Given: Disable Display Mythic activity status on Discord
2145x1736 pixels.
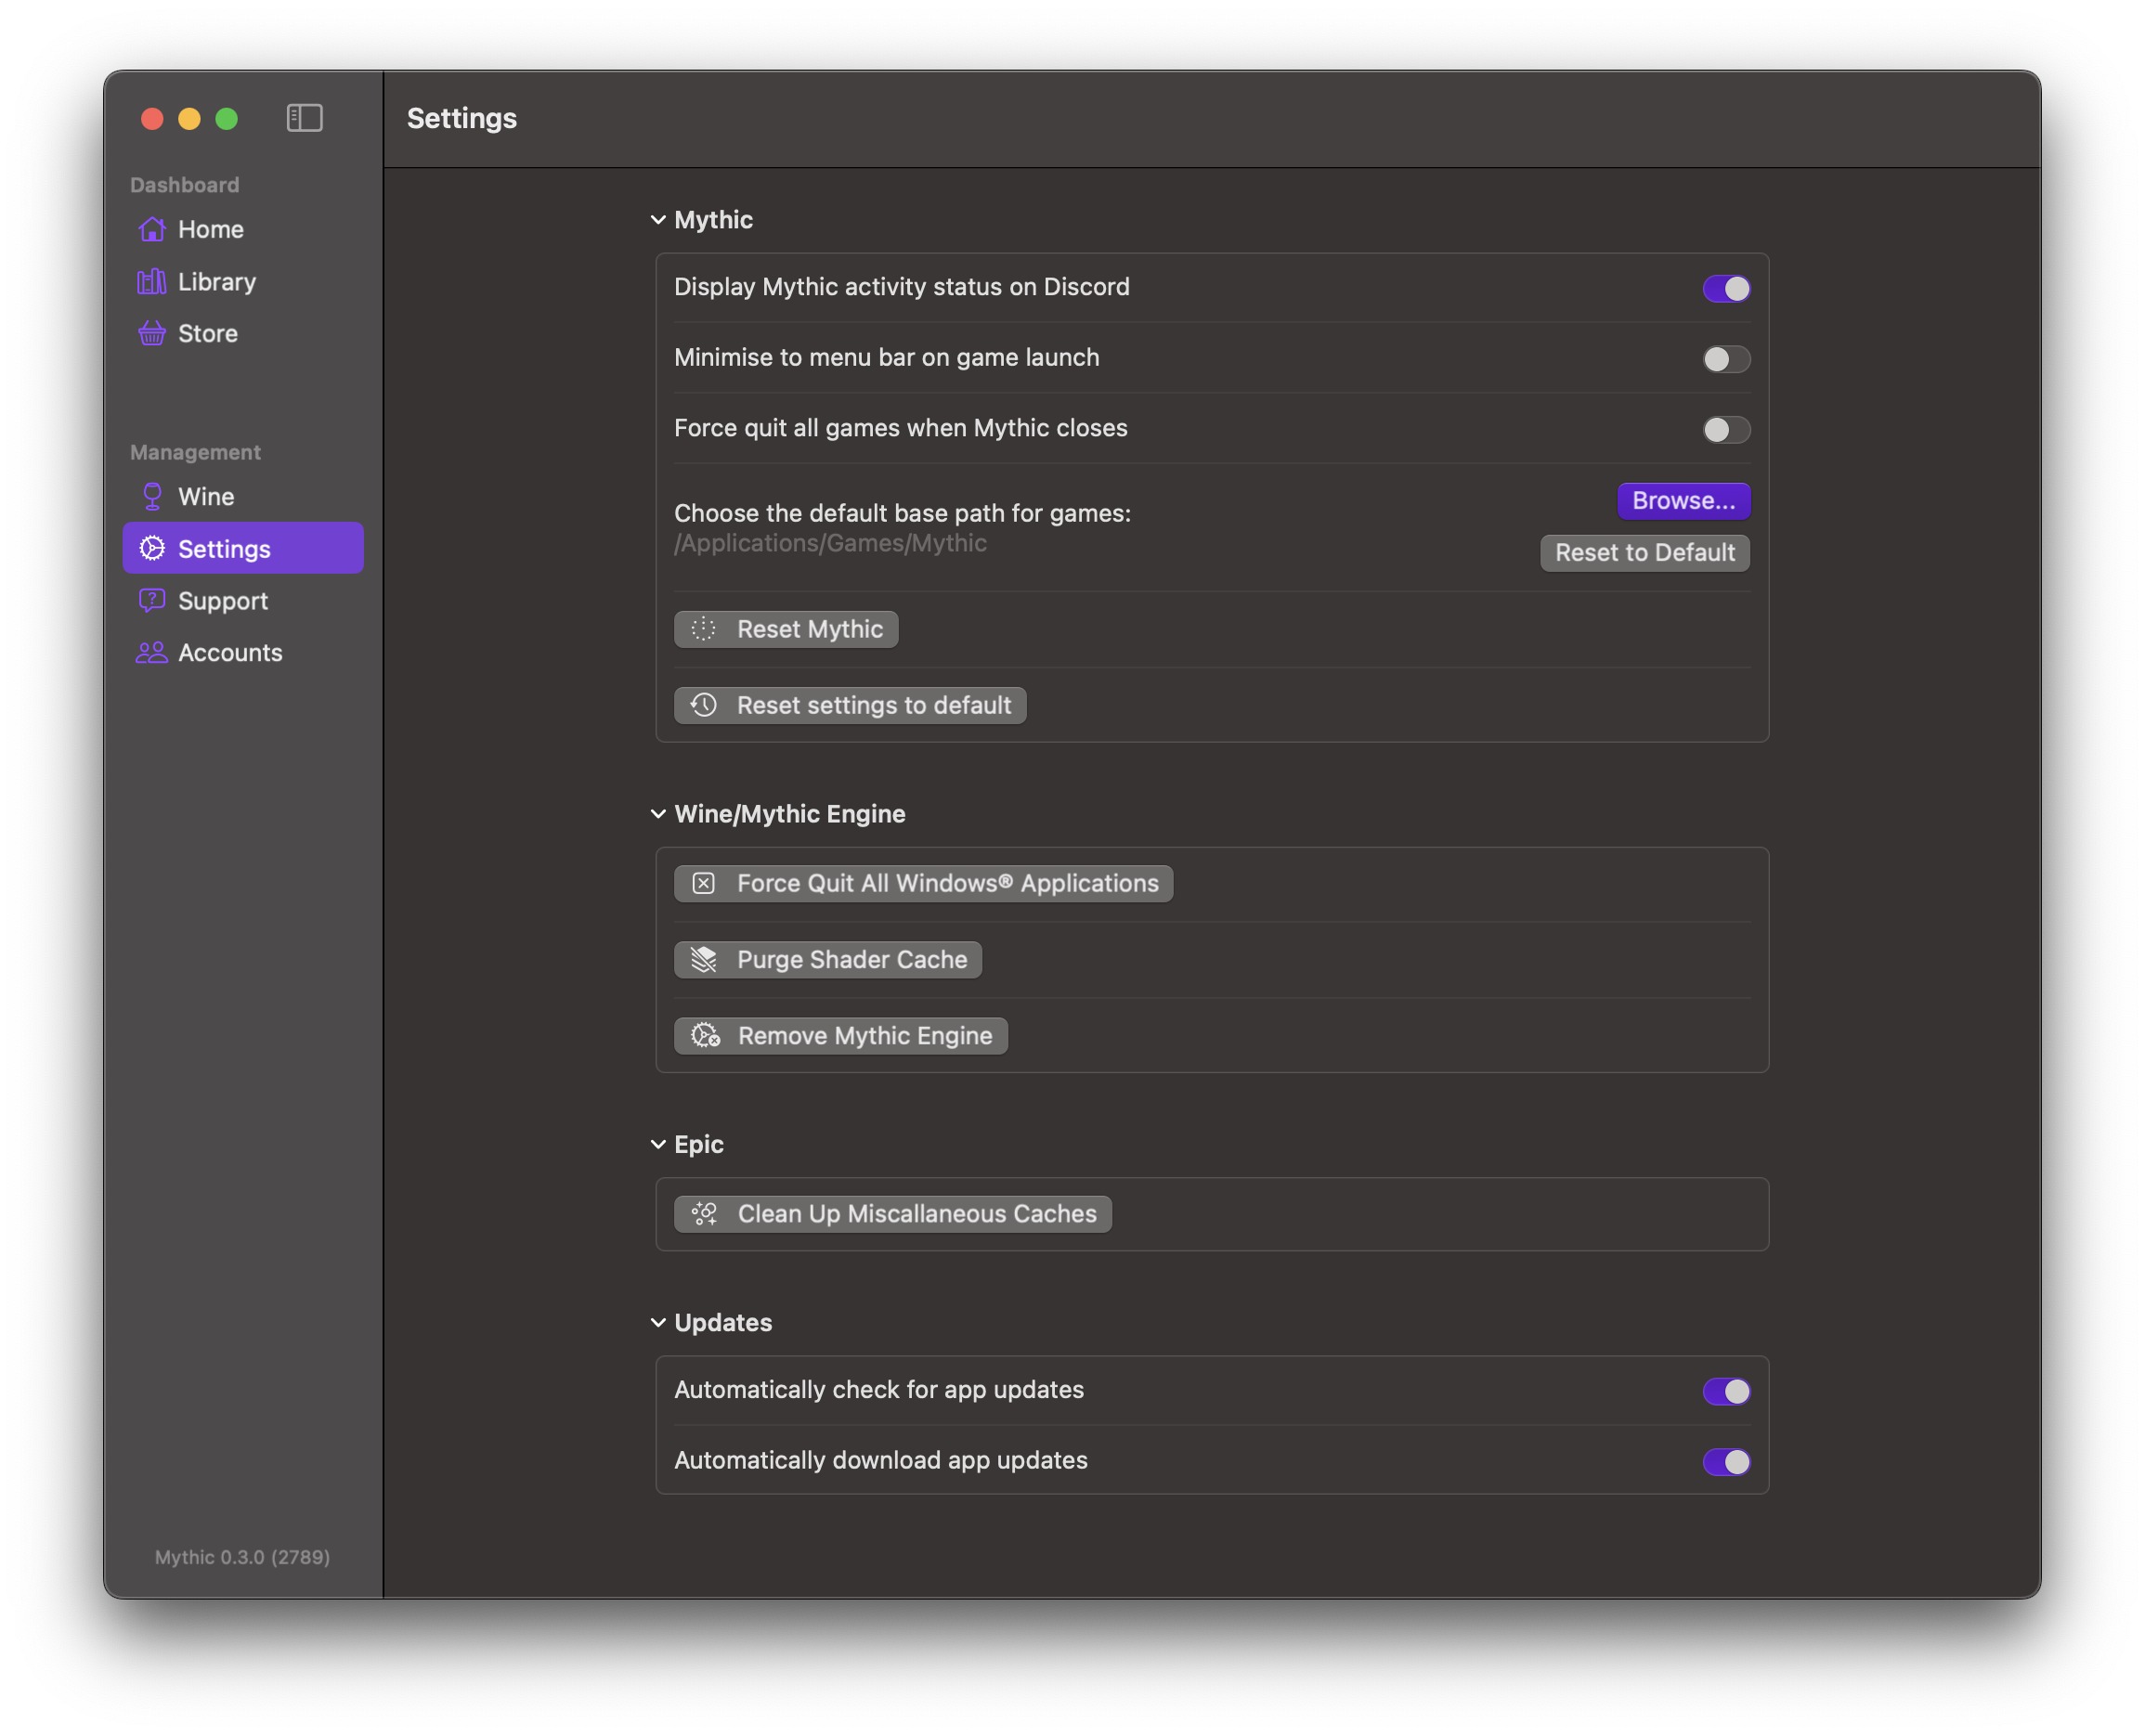Looking at the screenshot, I should (1726, 288).
